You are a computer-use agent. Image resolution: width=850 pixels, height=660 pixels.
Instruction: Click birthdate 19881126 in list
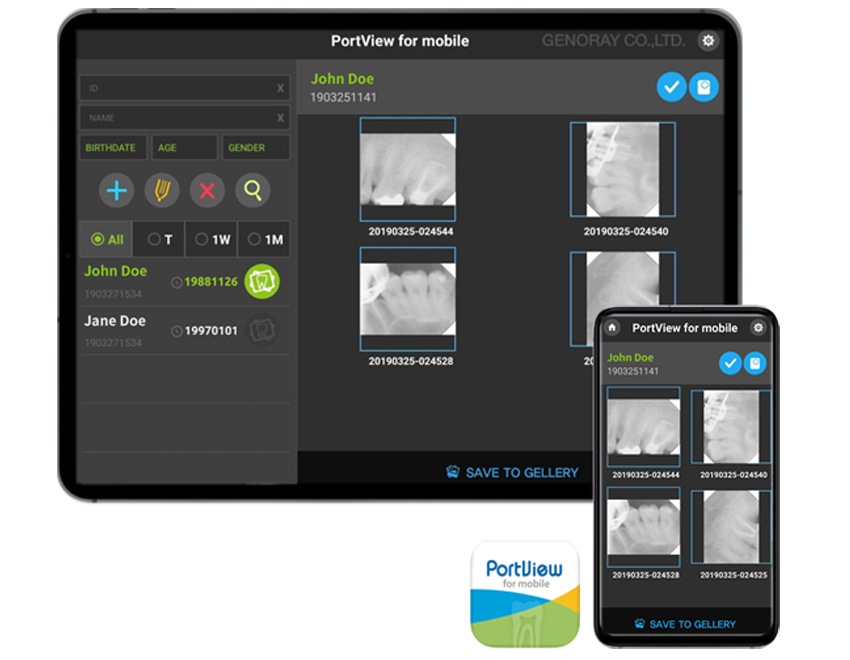point(211,282)
